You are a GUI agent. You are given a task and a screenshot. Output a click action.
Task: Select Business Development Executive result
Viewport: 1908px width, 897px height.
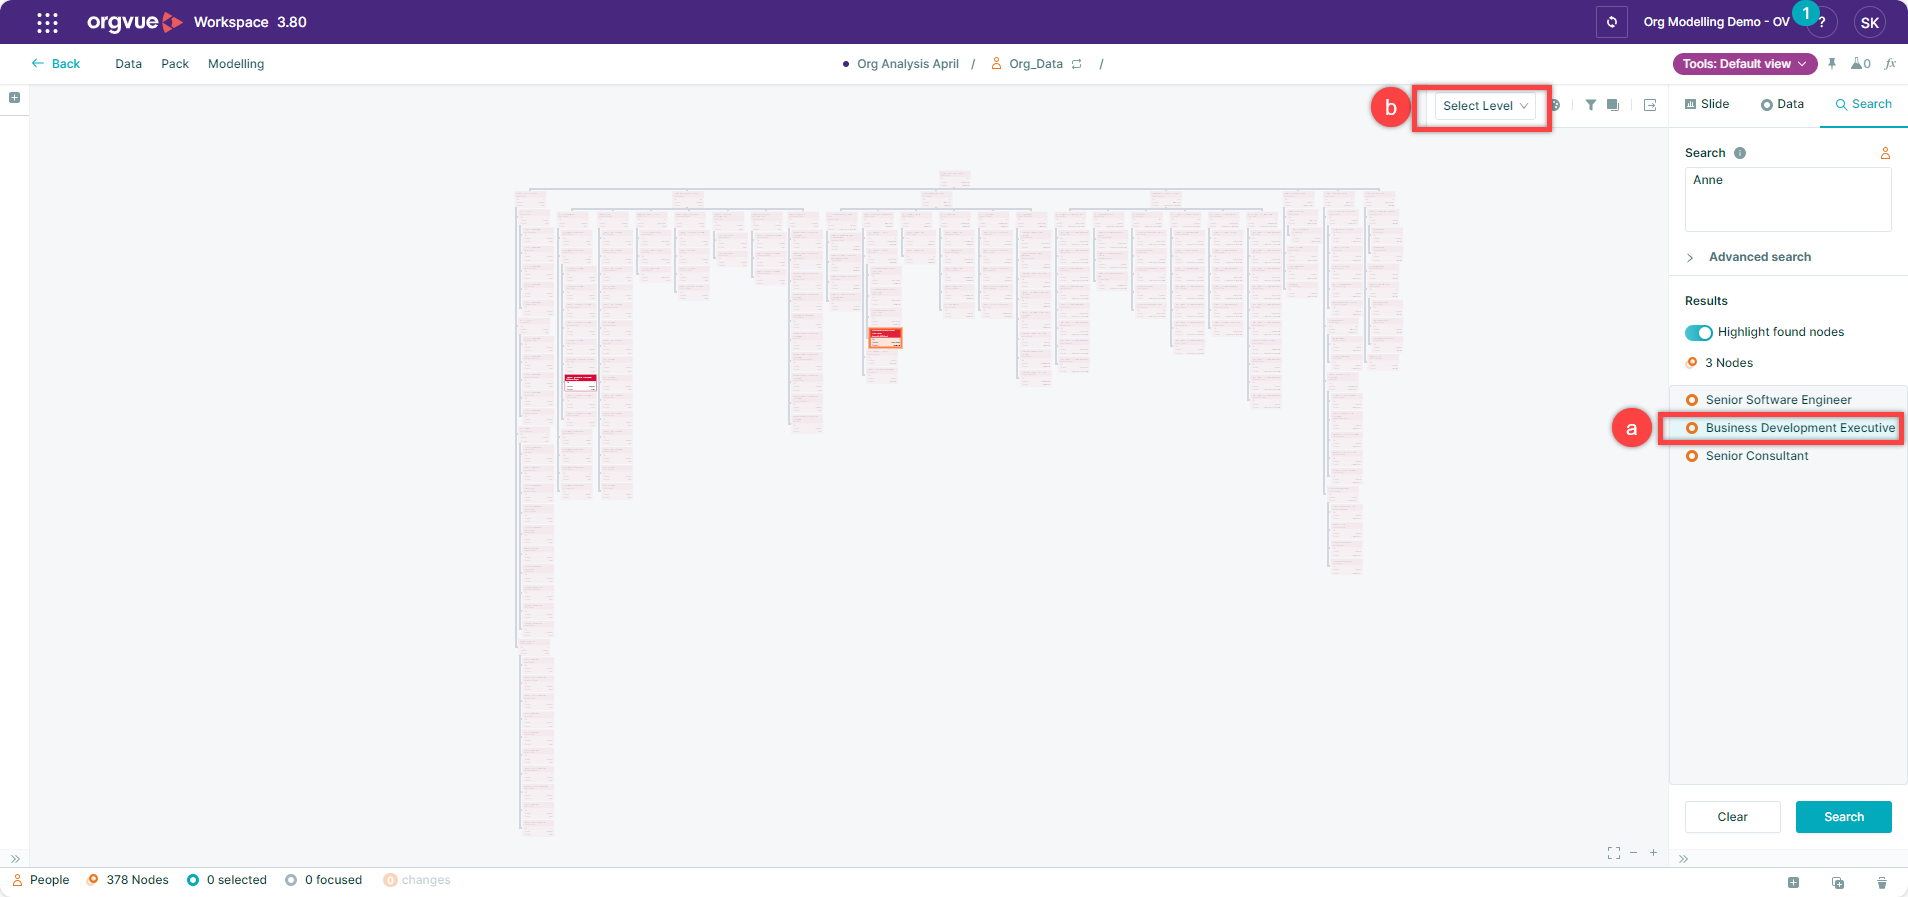coord(1799,428)
